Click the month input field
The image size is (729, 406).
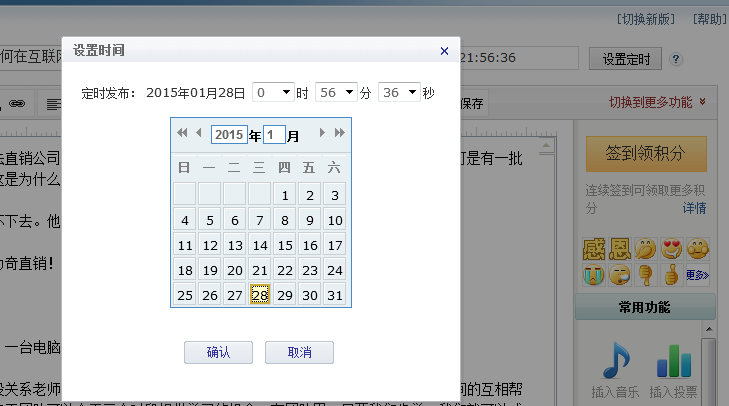[274, 135]
